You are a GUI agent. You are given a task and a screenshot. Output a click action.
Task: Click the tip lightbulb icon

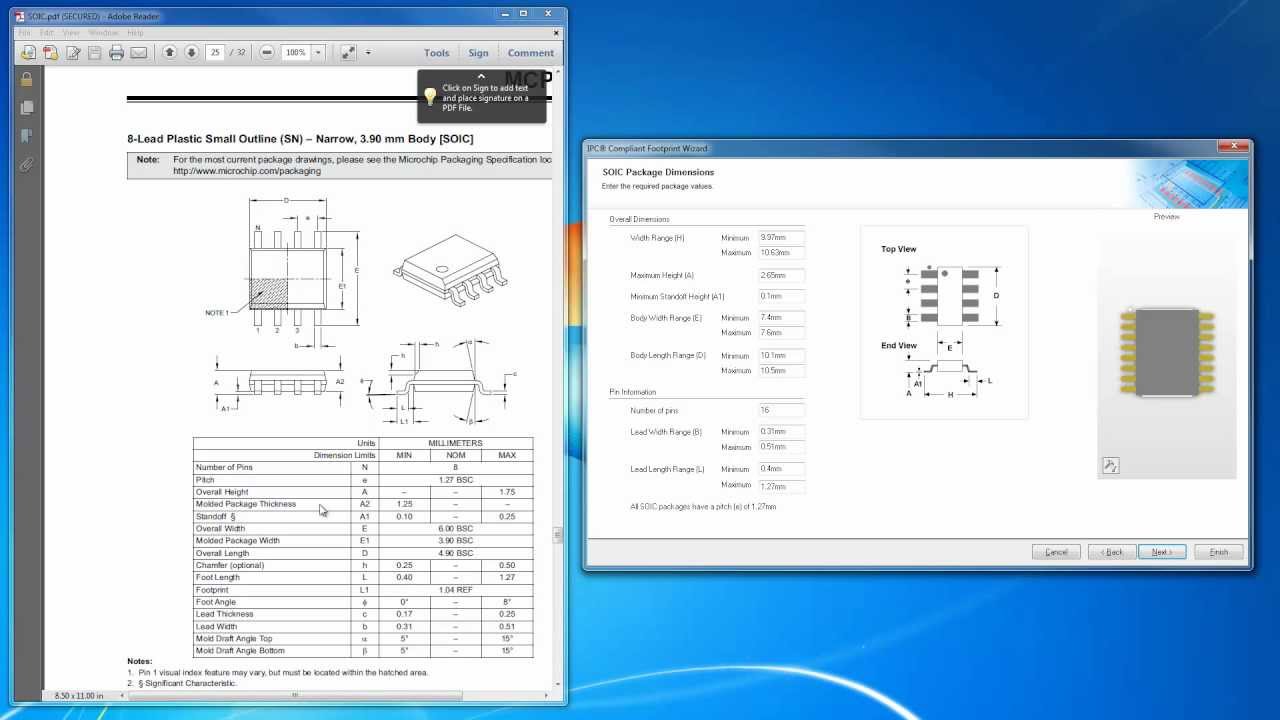[430, 97]
